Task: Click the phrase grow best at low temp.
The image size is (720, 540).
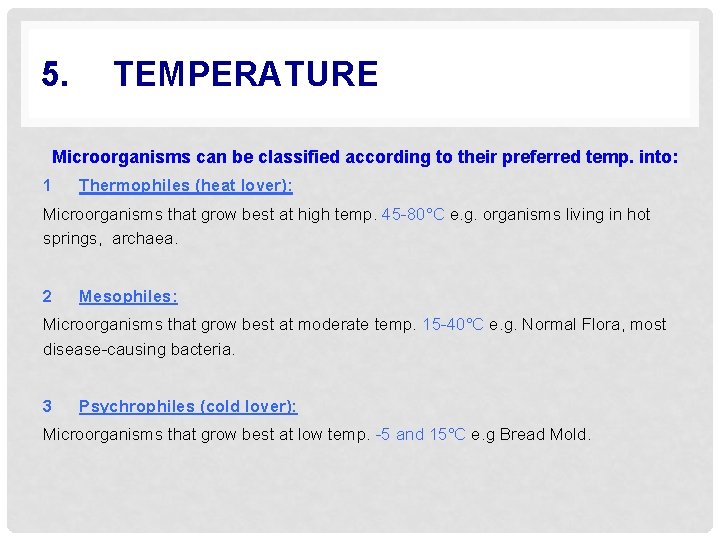Action: [x=285, y=434]
